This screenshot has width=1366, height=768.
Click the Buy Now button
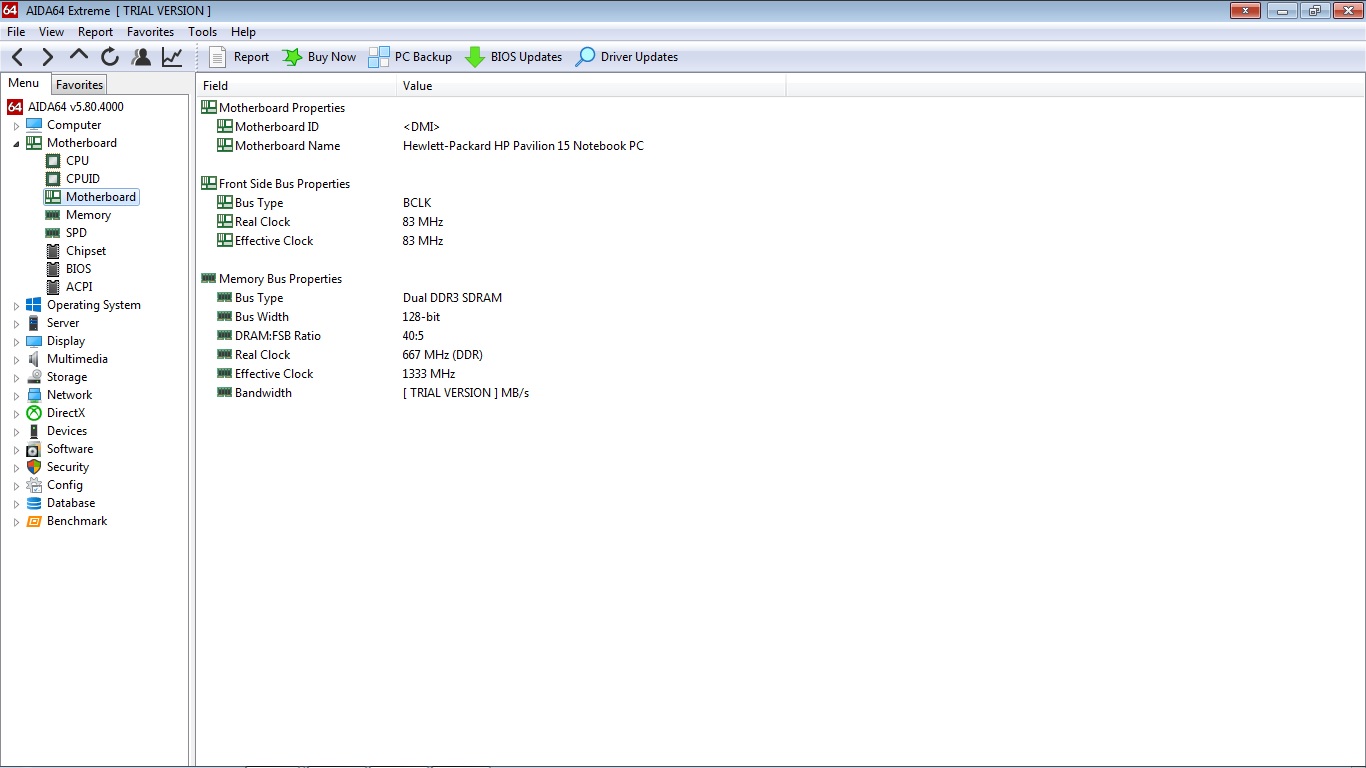coord(320,57)
